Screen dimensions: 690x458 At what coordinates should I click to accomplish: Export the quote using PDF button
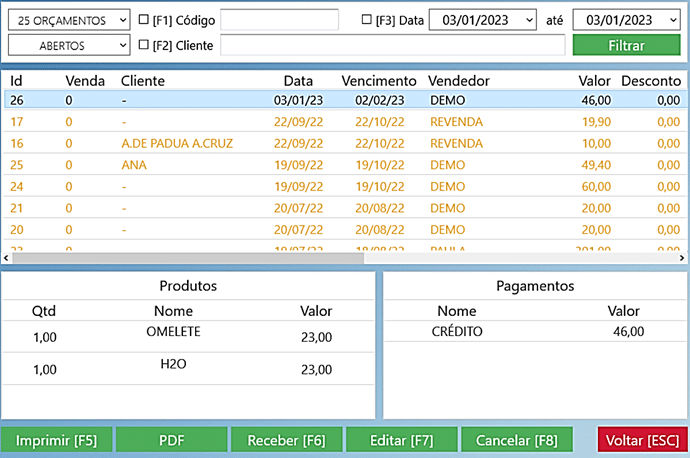(171, 440)
